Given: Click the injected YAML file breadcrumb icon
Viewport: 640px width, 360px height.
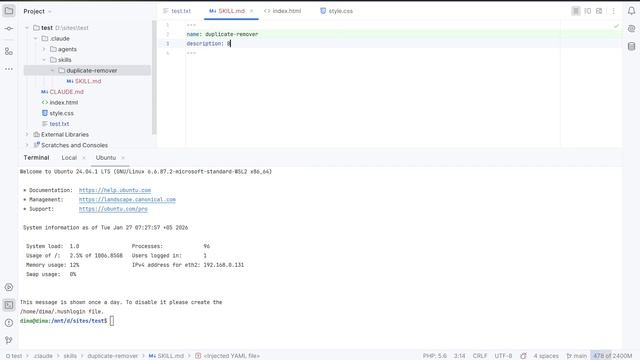Looking at the screenshot, I should point(198,356).
